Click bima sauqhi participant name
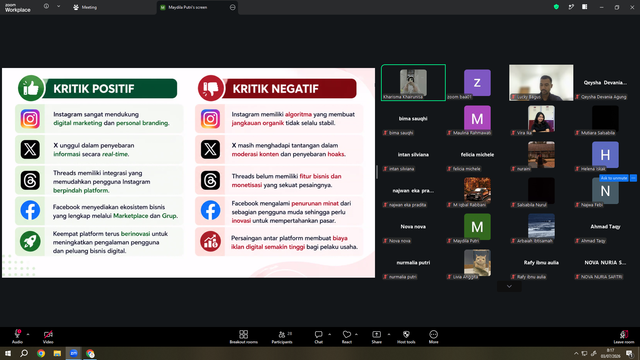 click(x=413, y=119)
